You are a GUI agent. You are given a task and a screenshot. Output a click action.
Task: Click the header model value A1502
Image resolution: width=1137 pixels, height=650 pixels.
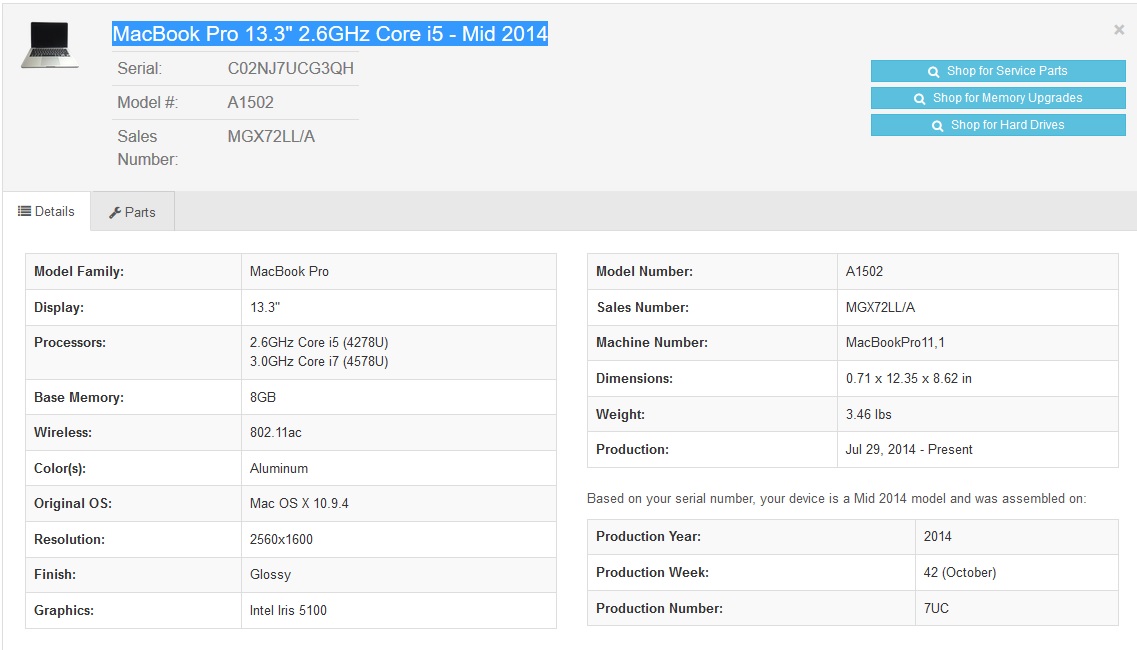[251, 102]
